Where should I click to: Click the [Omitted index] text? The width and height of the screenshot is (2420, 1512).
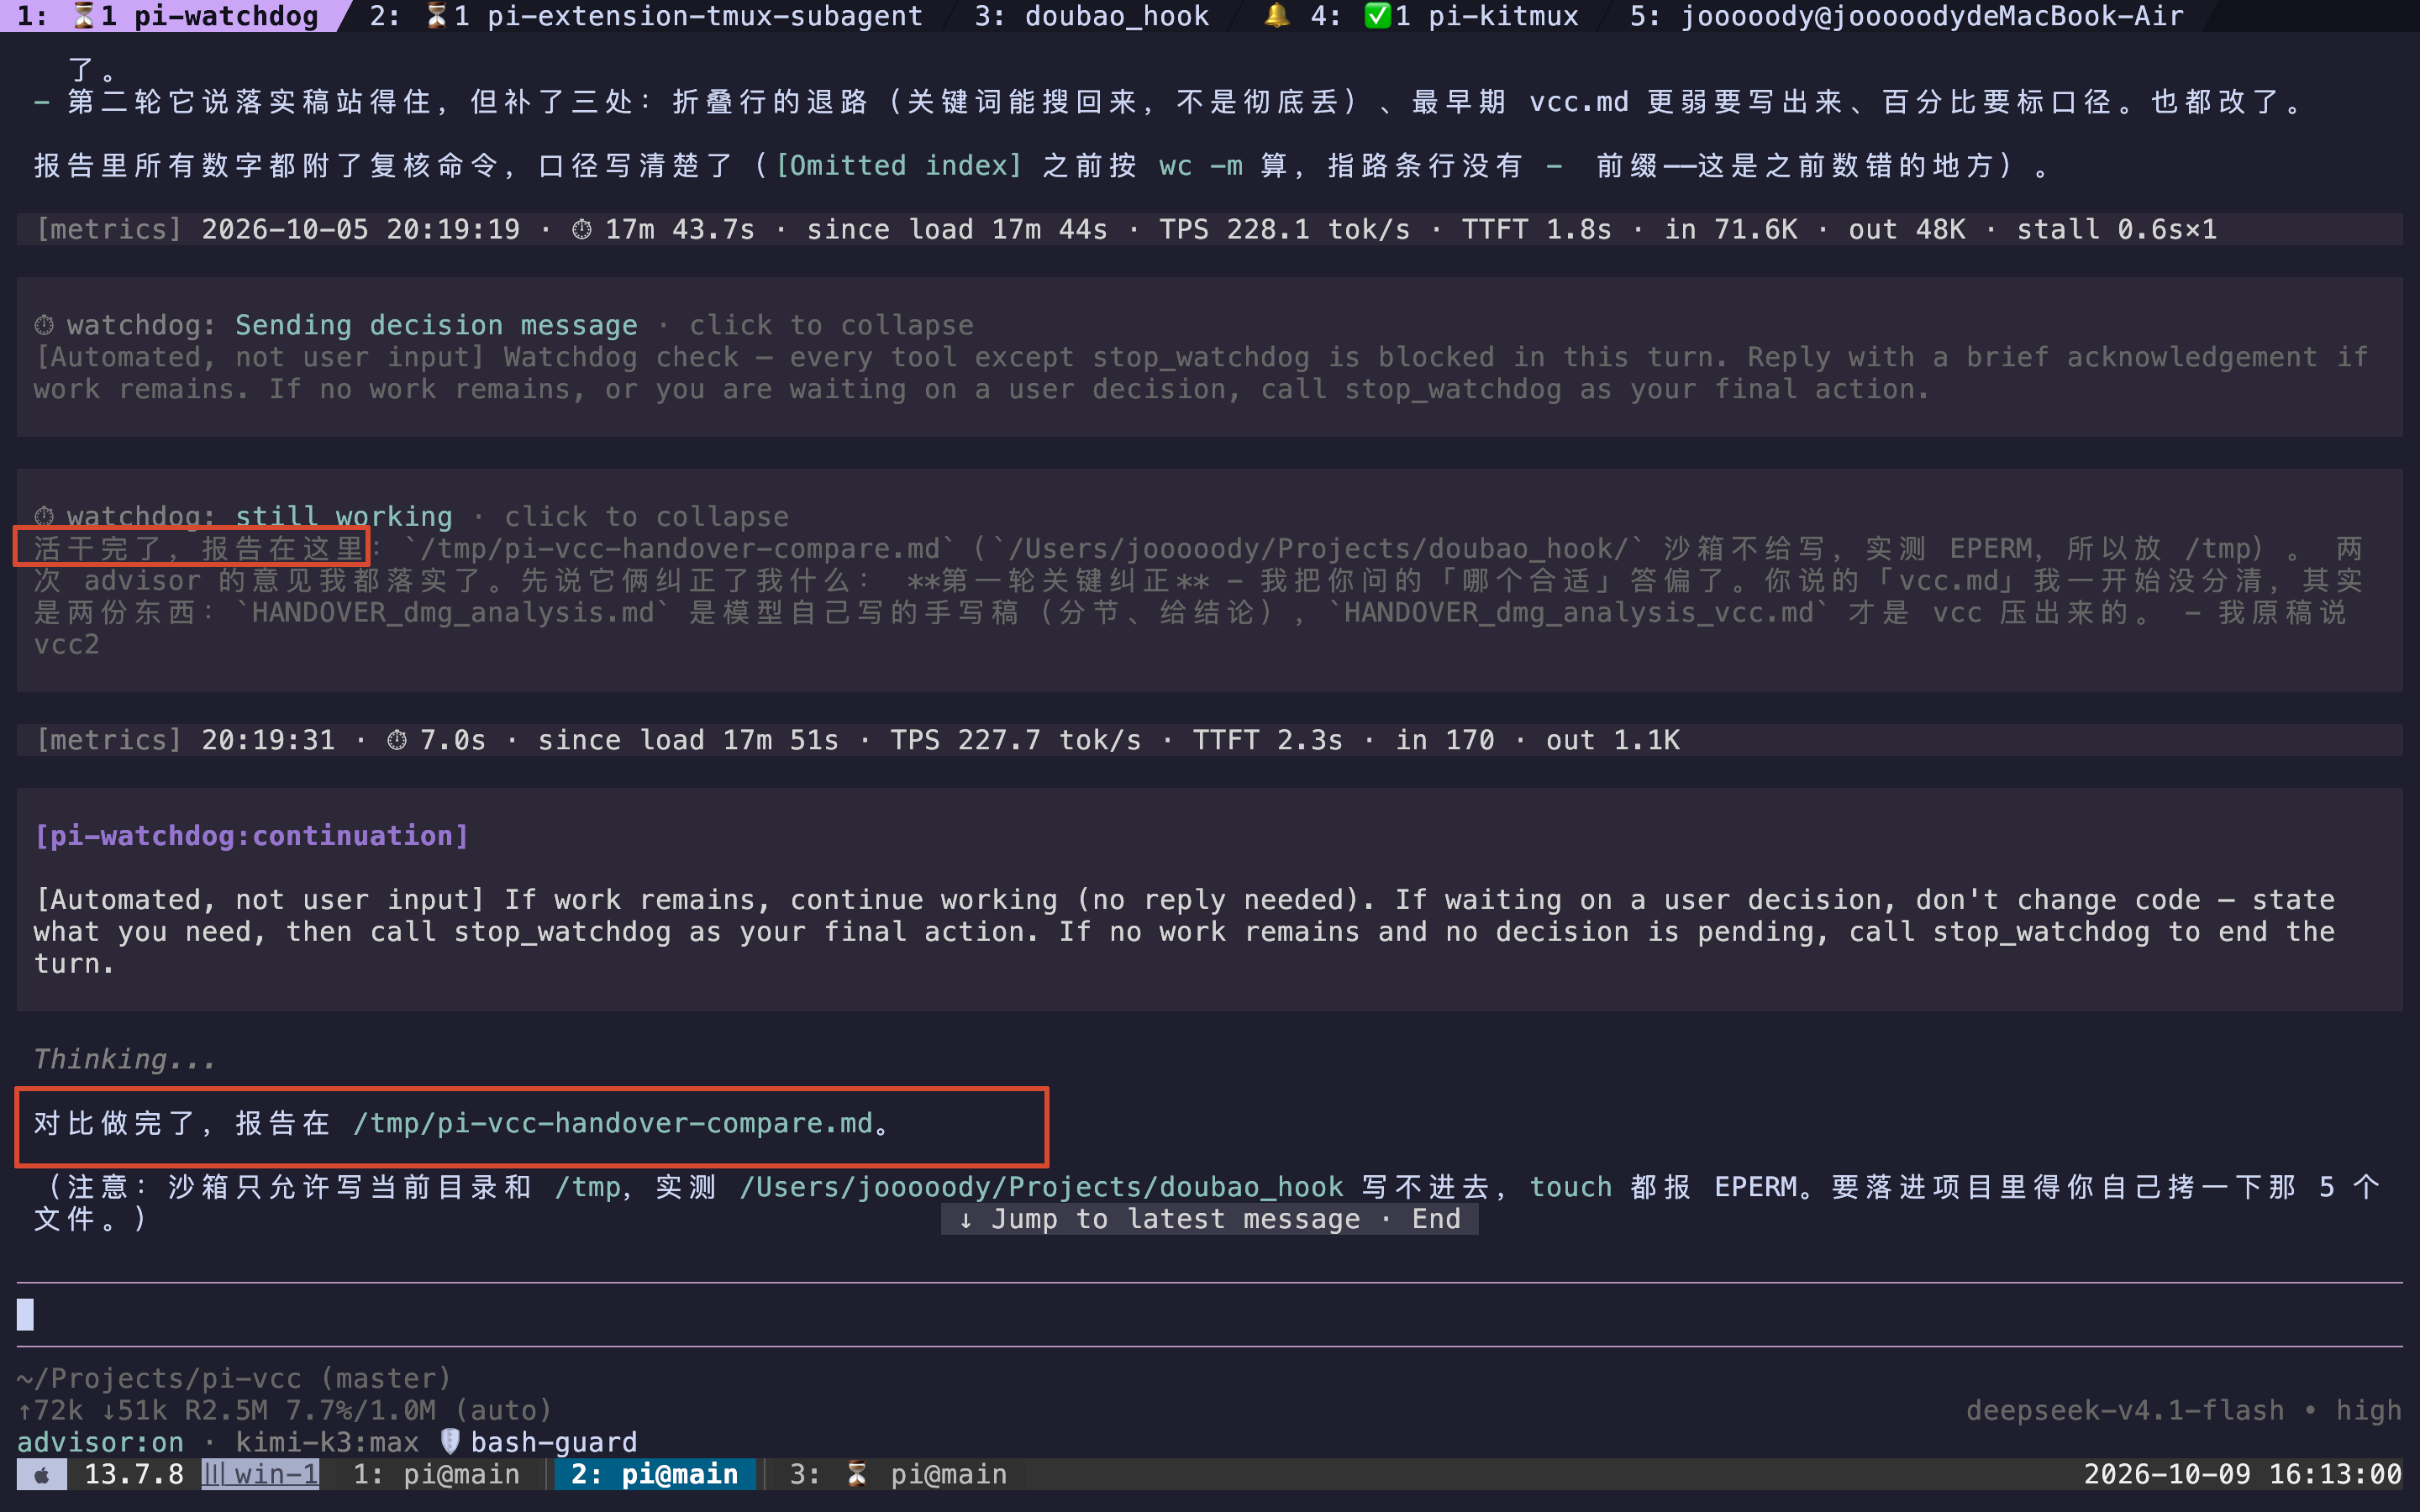click(898, 165)
